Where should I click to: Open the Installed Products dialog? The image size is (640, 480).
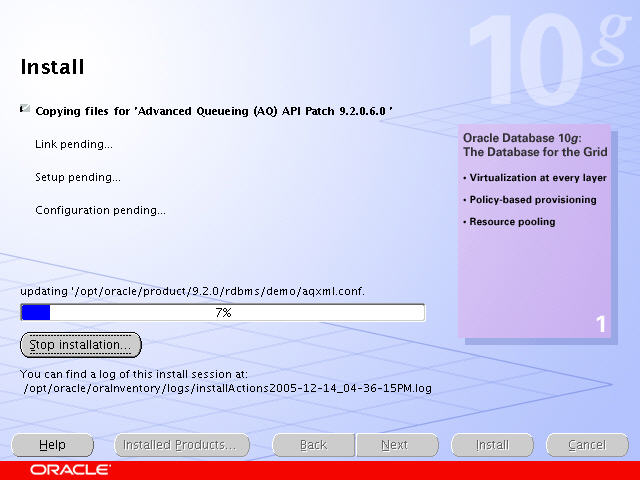[x=182, y=445]
